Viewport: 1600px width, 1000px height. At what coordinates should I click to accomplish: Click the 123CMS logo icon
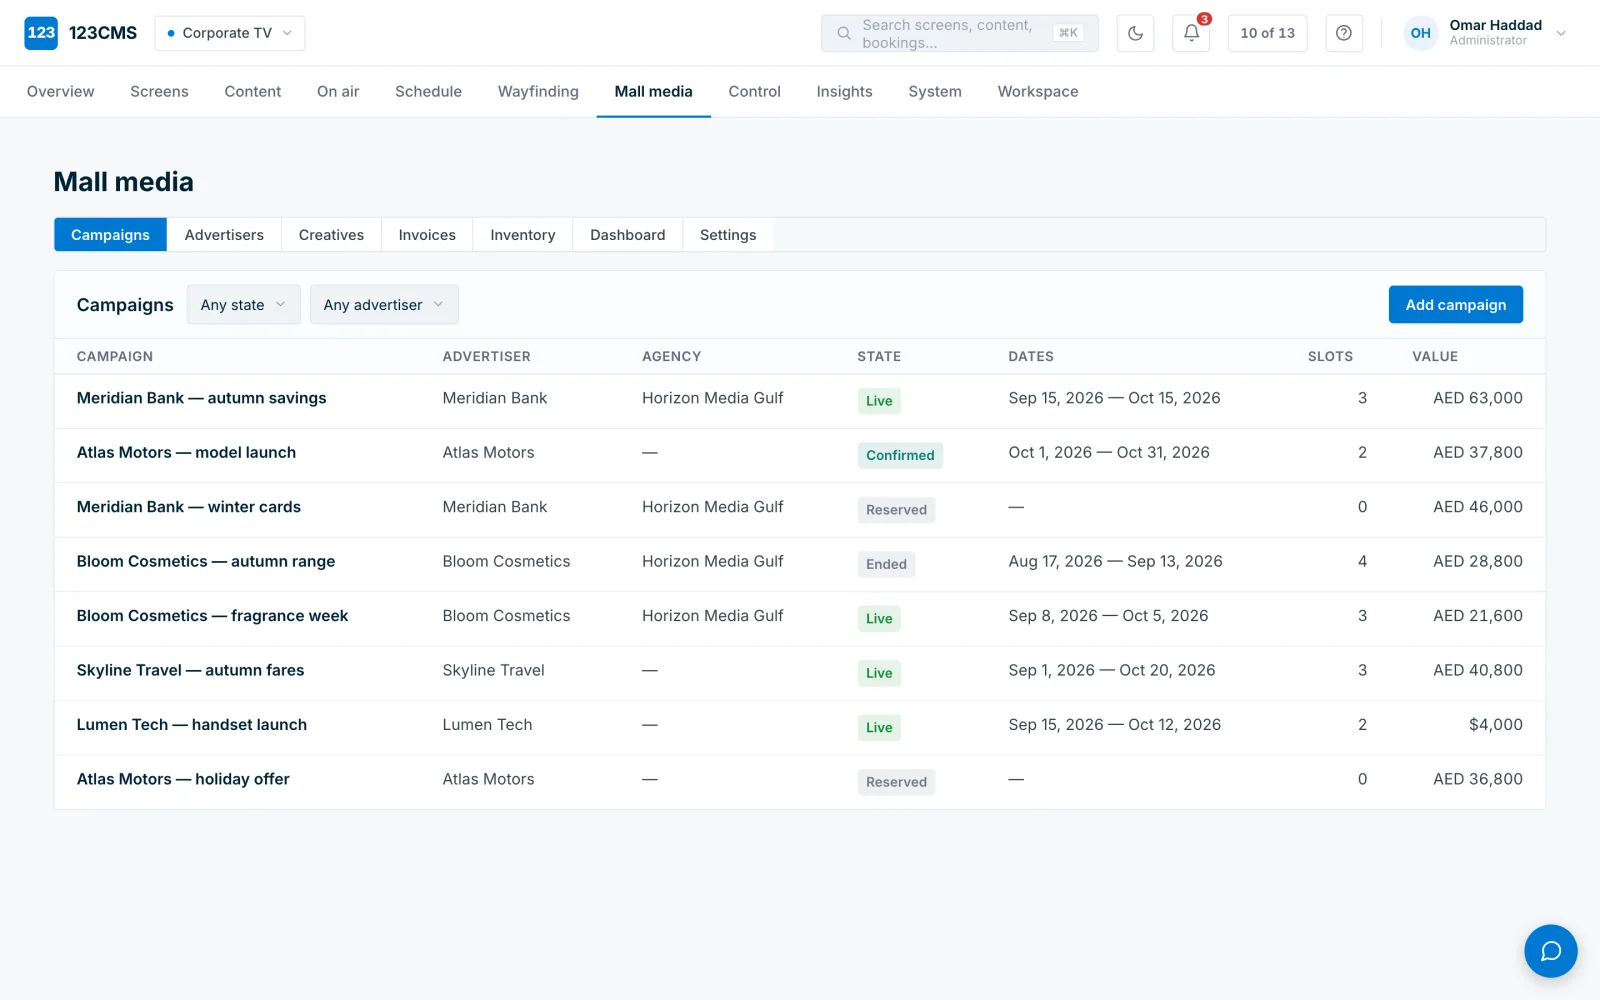[41, 33]
